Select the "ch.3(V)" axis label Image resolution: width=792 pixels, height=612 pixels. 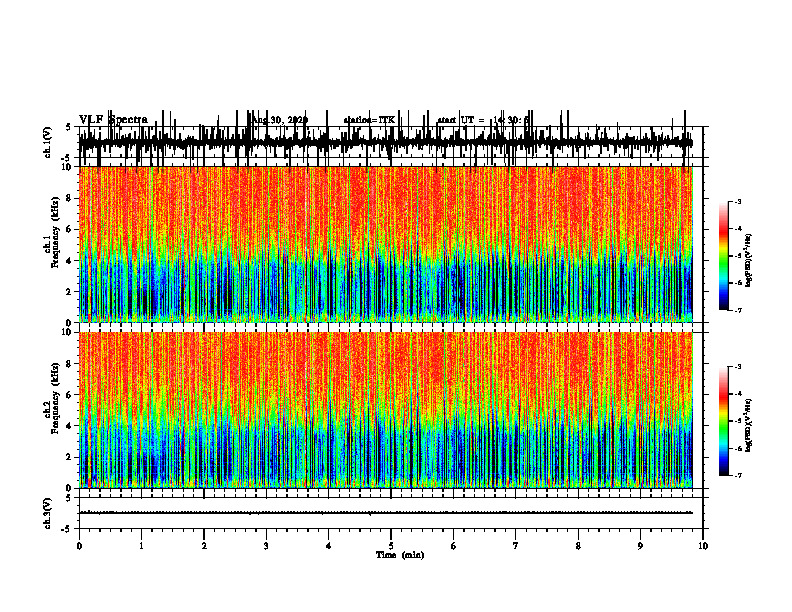(x=47, y=514)
